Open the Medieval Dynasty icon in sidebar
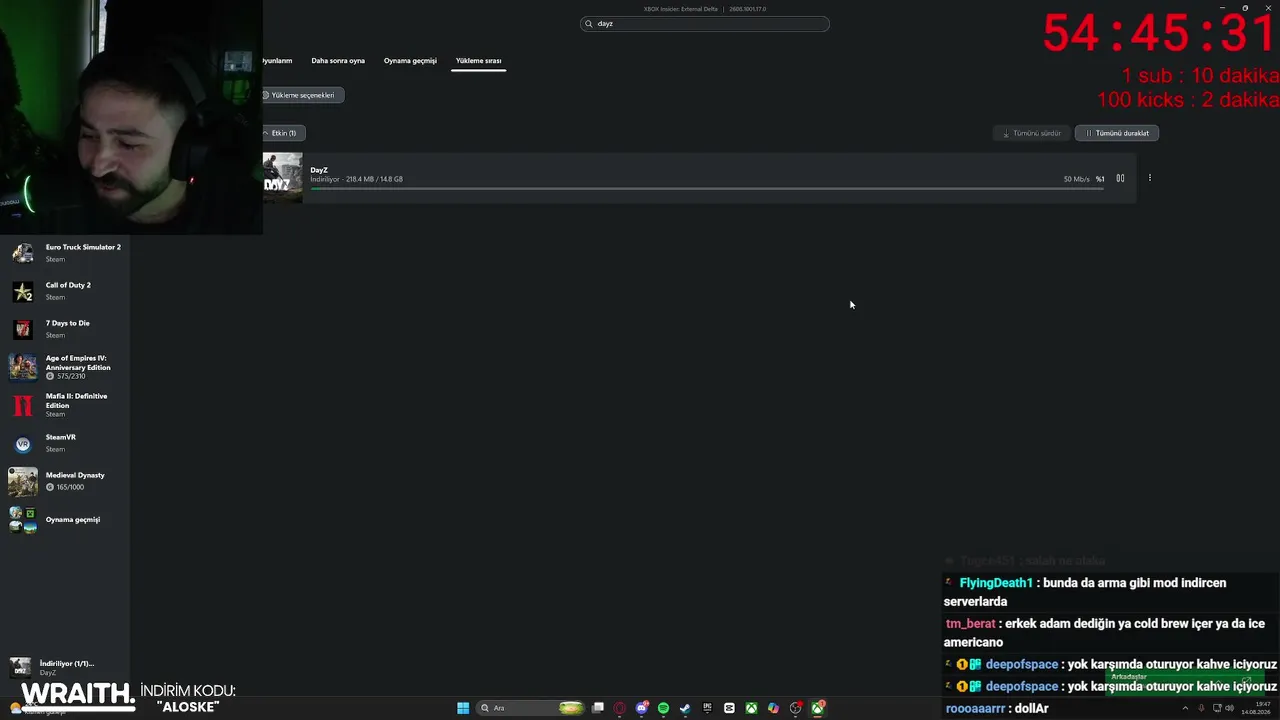The image size is (1280, 720). coord(23,481)
